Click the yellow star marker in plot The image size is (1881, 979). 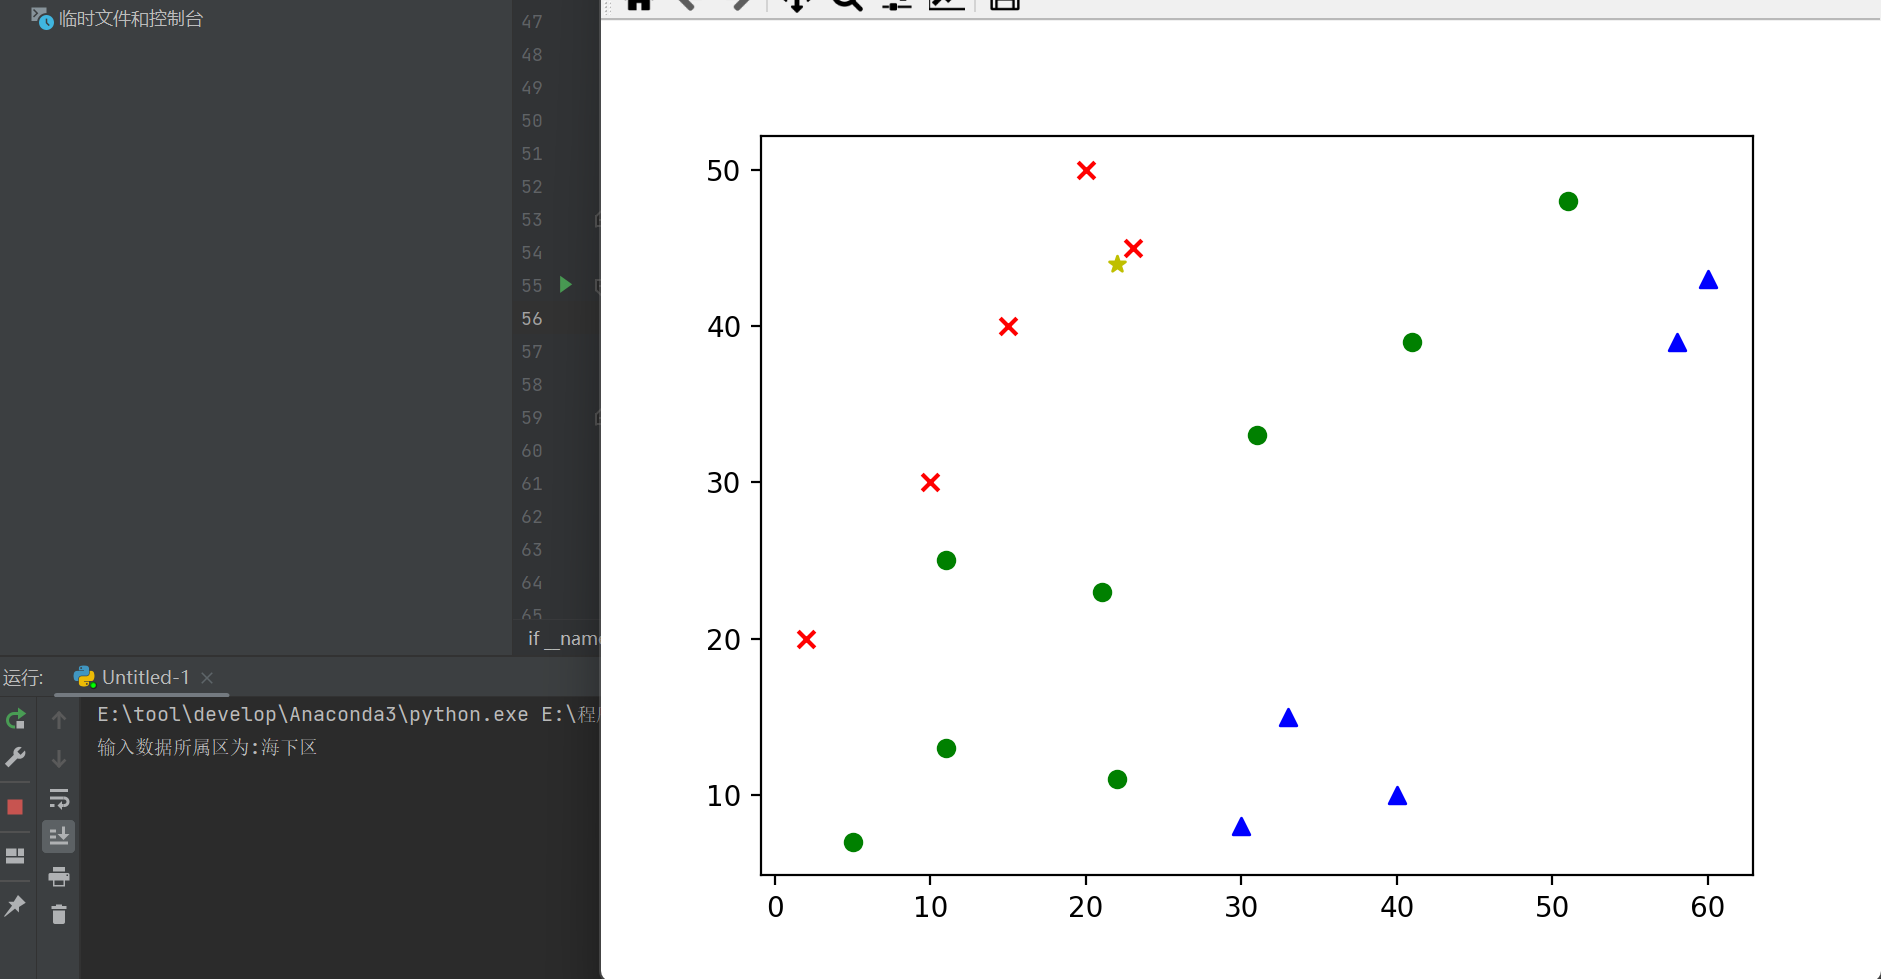[1117, 264]
